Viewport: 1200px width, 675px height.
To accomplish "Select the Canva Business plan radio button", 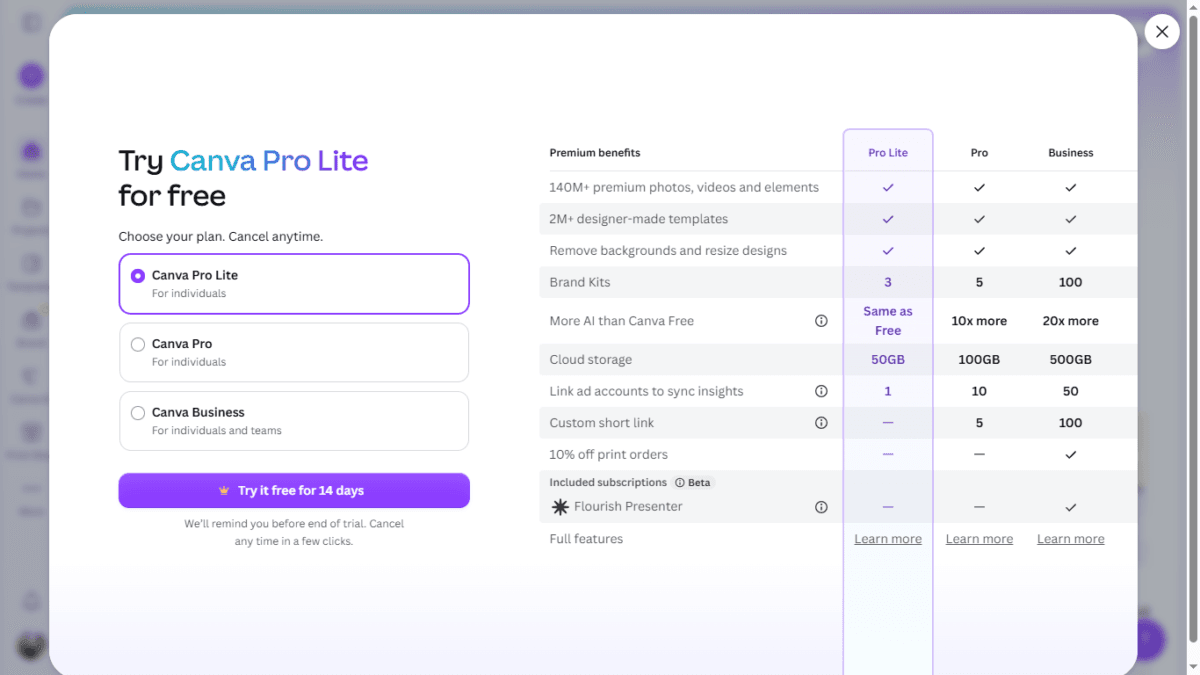I will [x=138, y=413].
